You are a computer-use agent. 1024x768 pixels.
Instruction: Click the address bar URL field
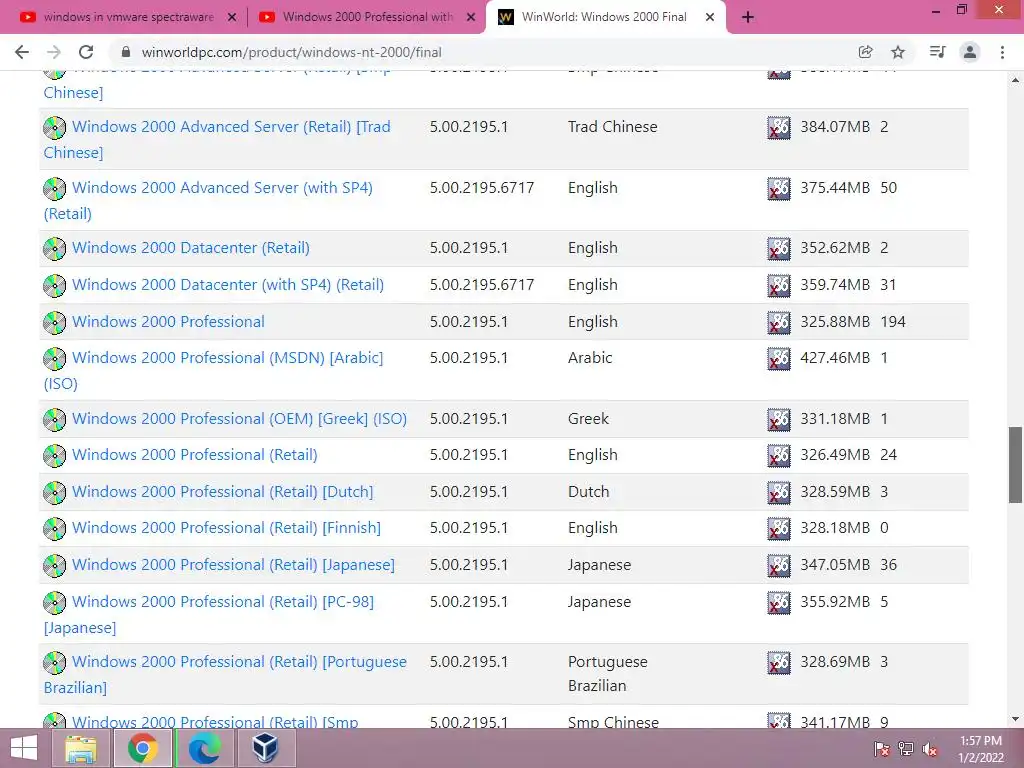click(x=483, y=52)
